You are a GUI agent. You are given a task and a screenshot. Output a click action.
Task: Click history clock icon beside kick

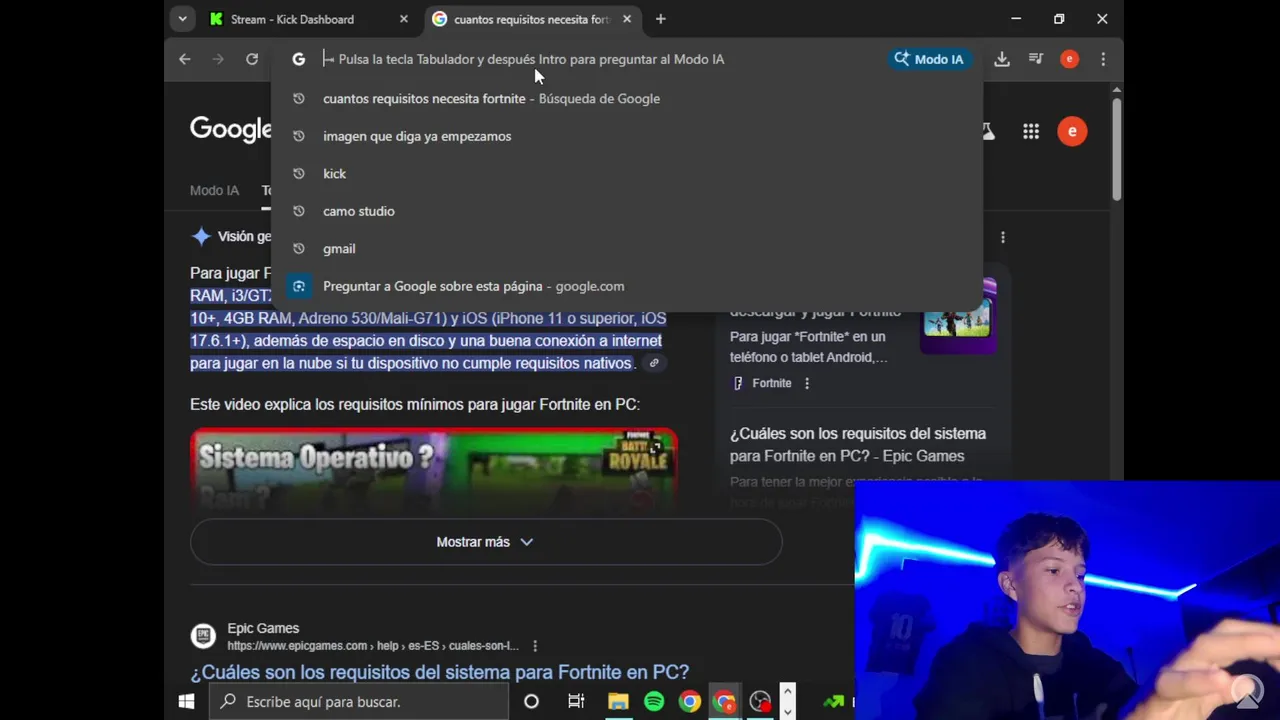coord(298,173)
